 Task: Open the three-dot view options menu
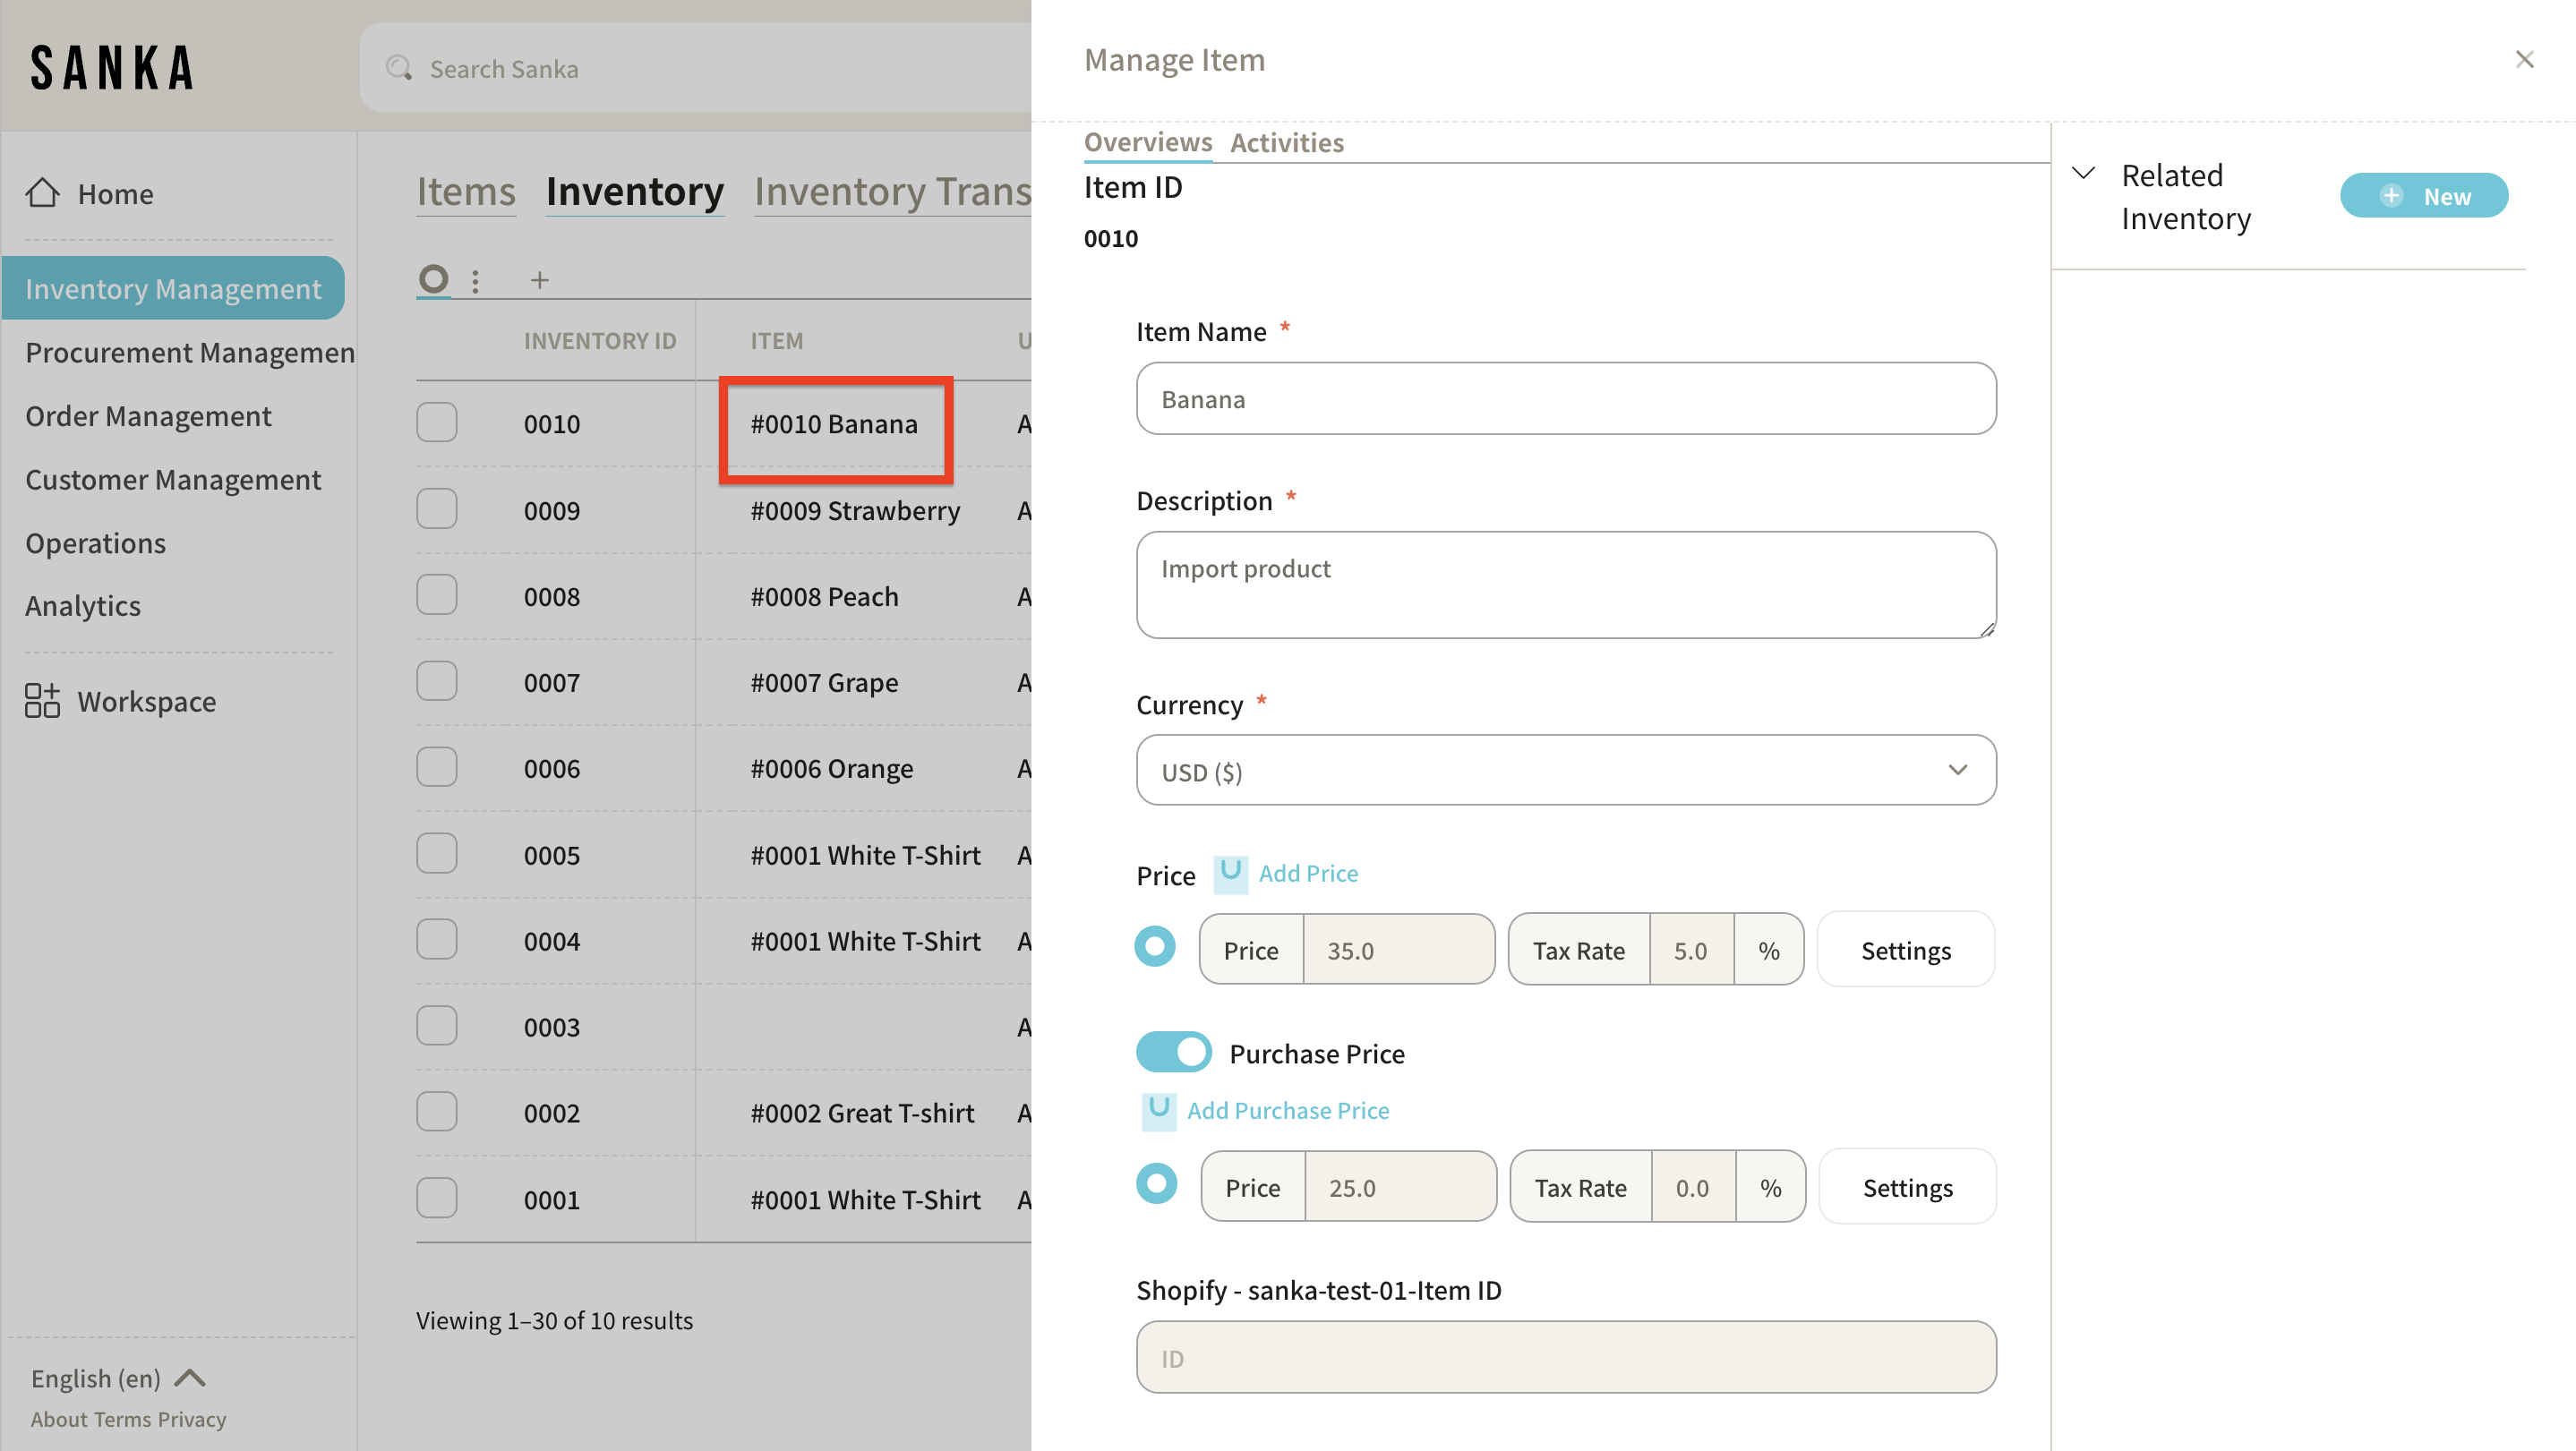point(476,281)
